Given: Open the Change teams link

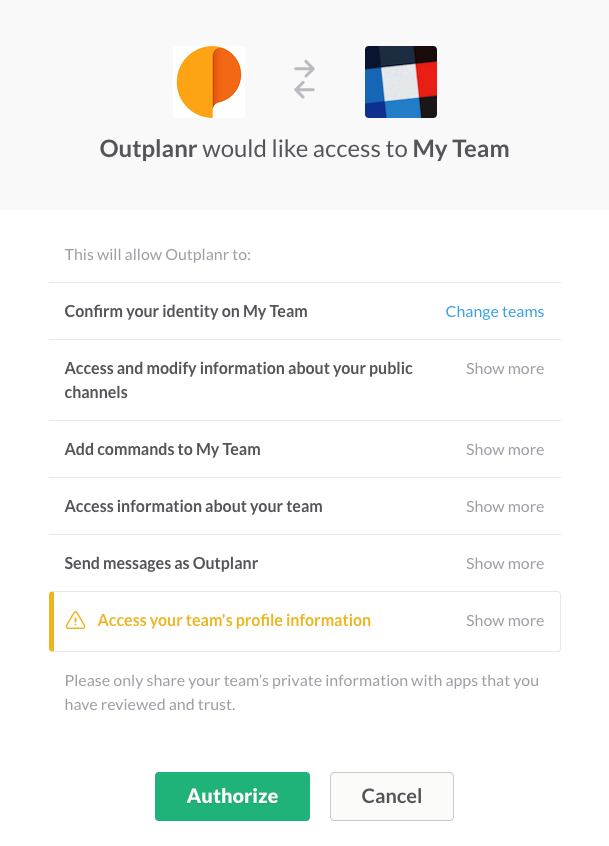Looking at the screenshot, I should [x=495, y=312].
